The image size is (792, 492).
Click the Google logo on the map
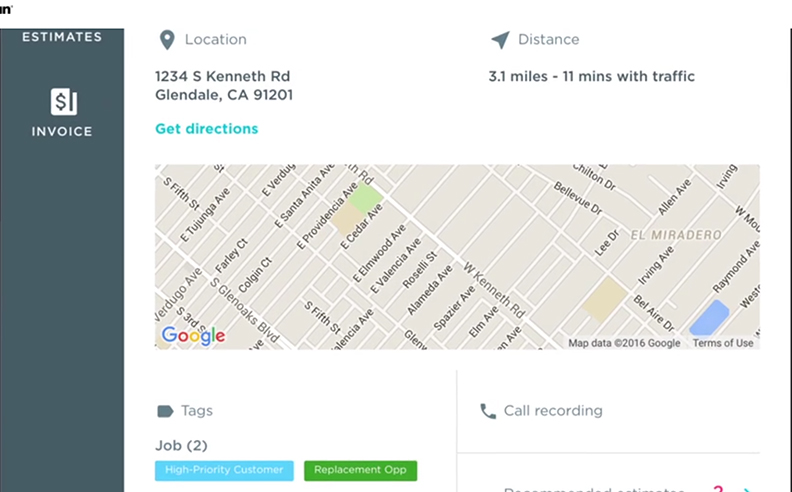pyautogui.click(x=193, y=336)
